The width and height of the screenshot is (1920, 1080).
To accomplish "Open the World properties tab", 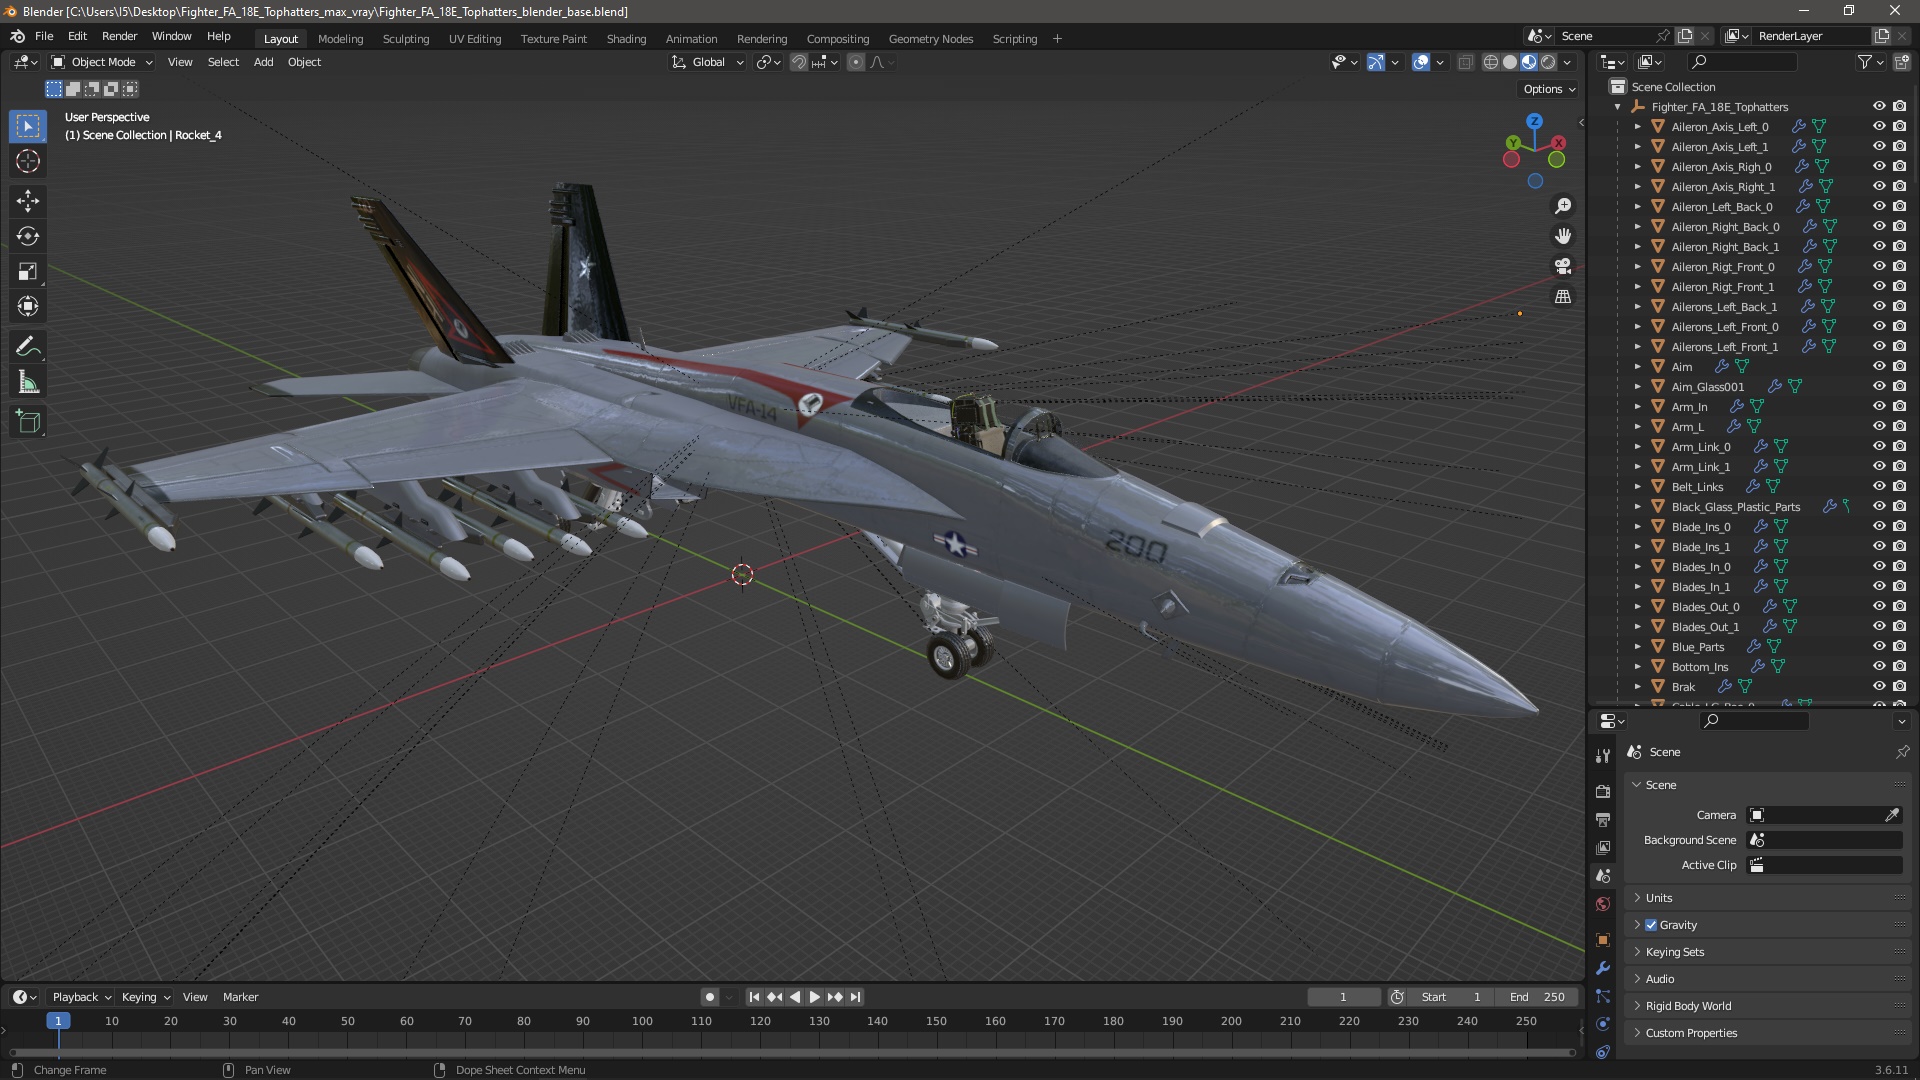I will (x=1603, y=904).
